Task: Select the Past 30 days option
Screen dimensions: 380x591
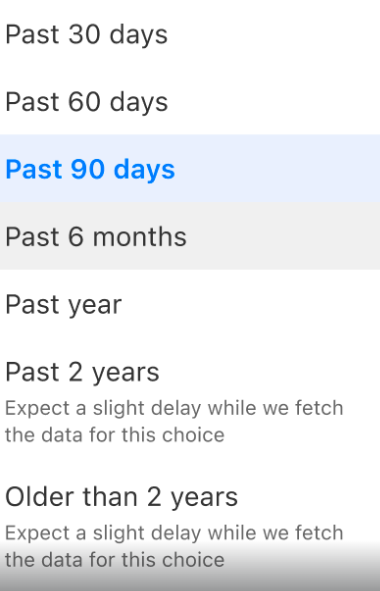Action: coord(190,34)
